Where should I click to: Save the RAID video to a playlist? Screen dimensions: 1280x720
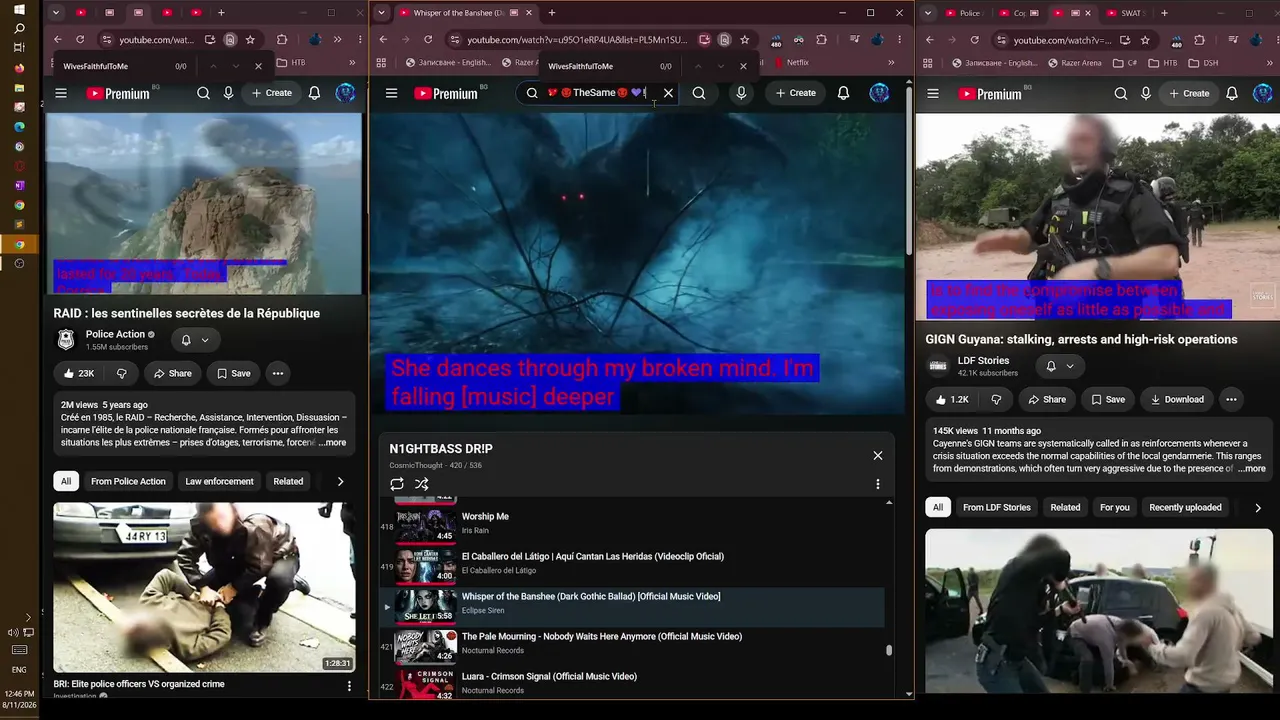[x=233, y=373]
